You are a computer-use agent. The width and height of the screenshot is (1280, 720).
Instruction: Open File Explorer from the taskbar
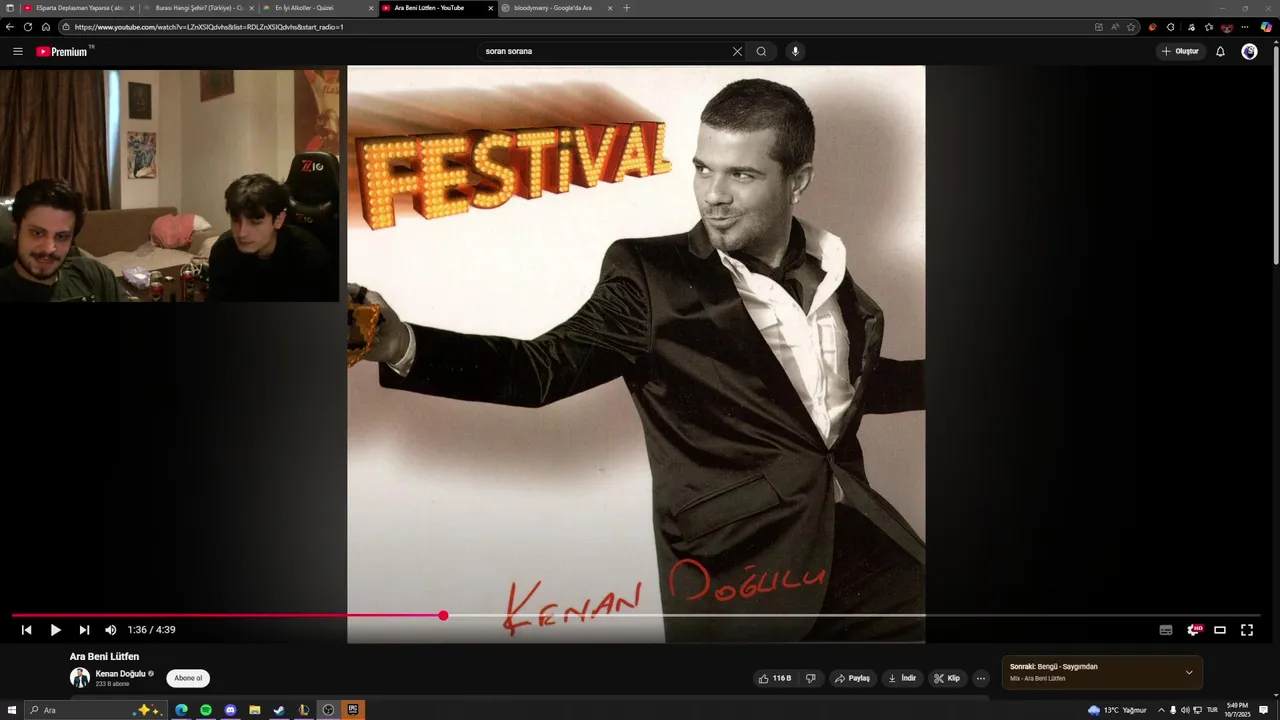coord(255,710)
